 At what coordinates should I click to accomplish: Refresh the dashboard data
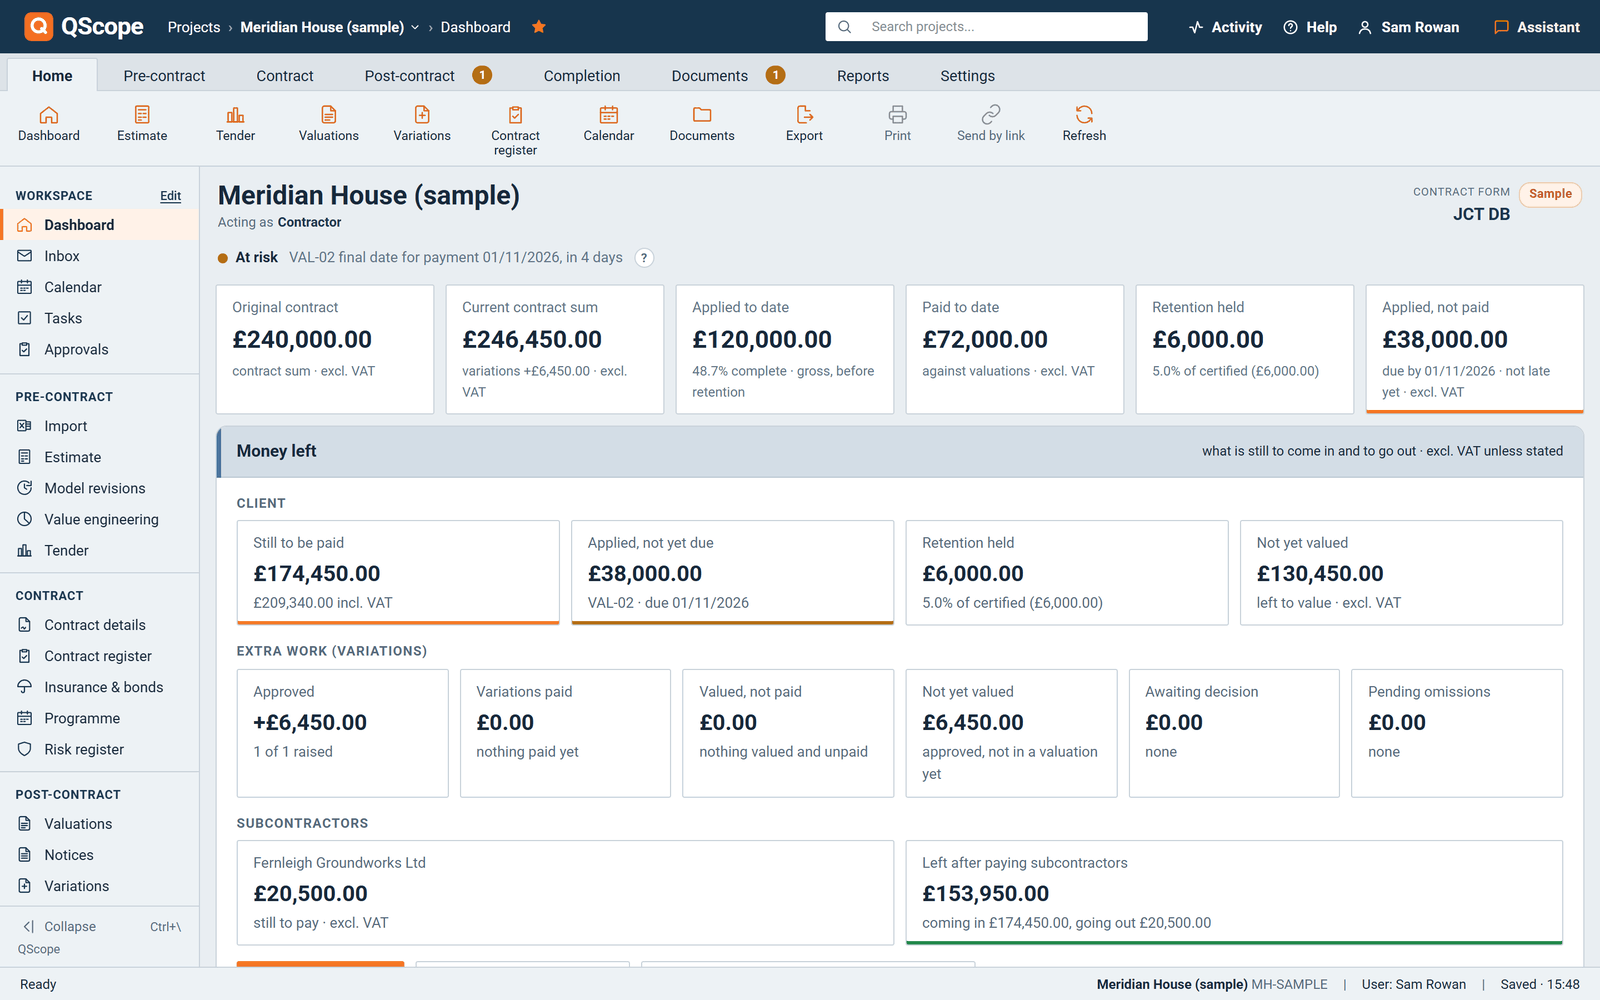pos(1084,124)
